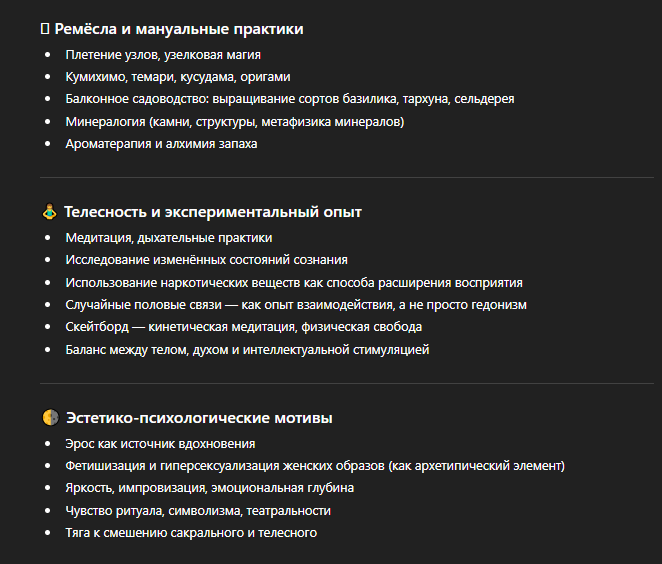The height and width of the screenshot is (564, 662).
Task: Select the heading Ремёсла и мануальные практики
Action: click(x=179, y=29)
